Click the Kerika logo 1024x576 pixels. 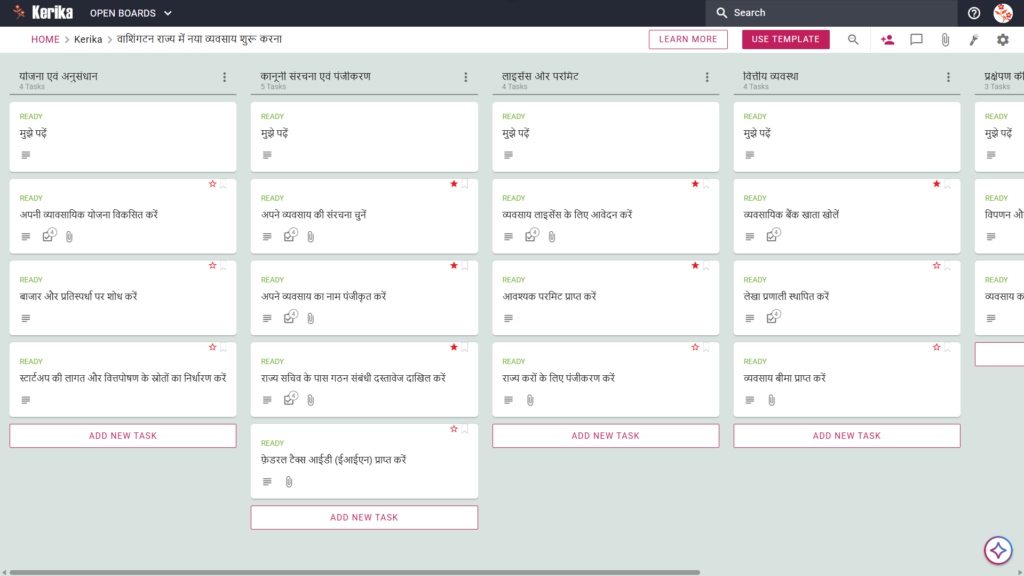42,12
